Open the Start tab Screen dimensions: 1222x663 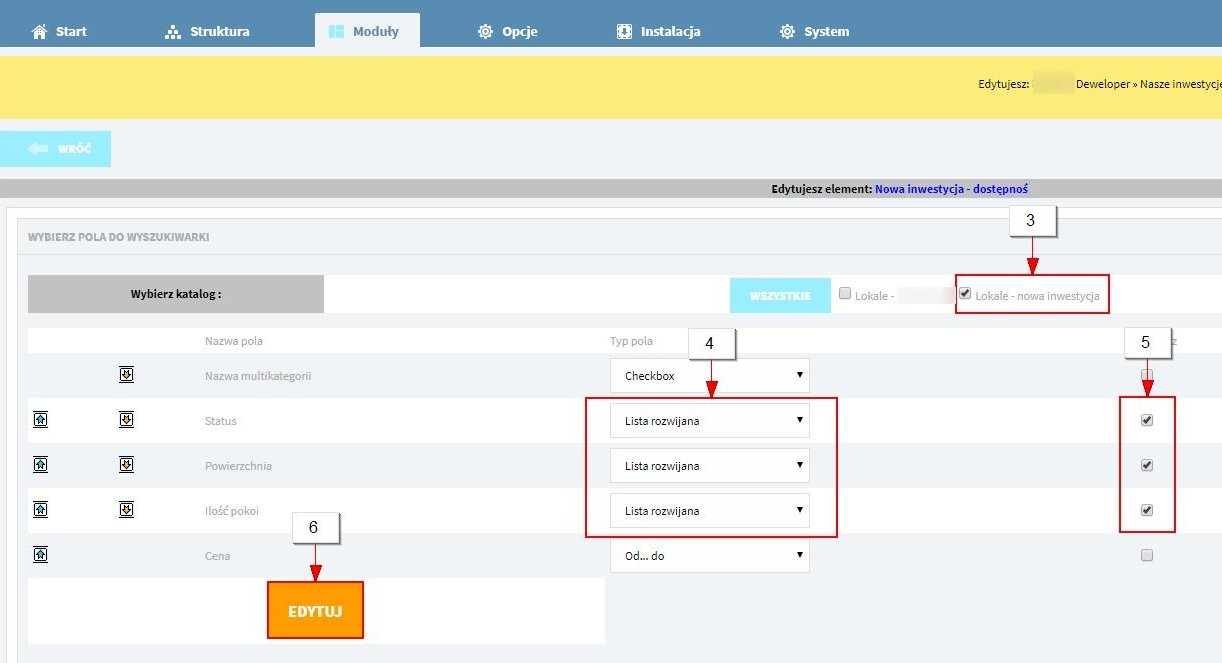(59, 31)
